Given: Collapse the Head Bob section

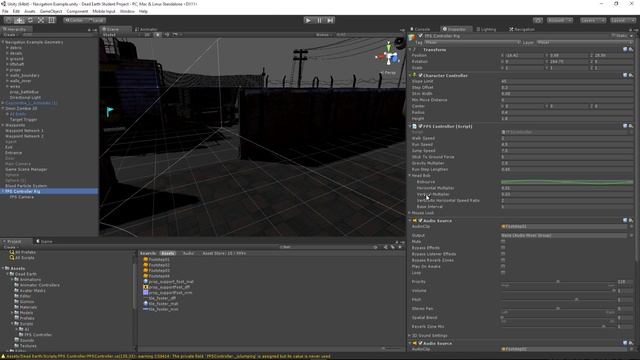Looking at the screenshot, I should 410,176.
